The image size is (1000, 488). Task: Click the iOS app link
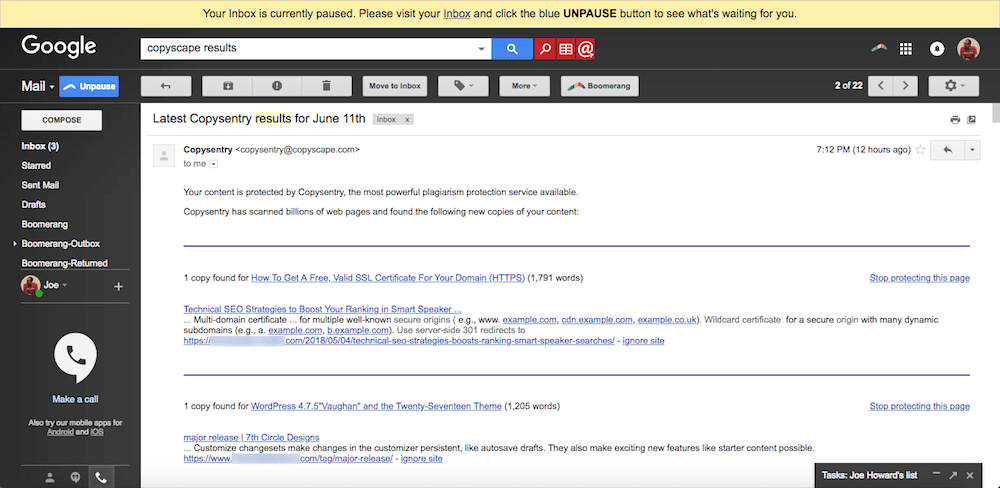tap(97, 432)
